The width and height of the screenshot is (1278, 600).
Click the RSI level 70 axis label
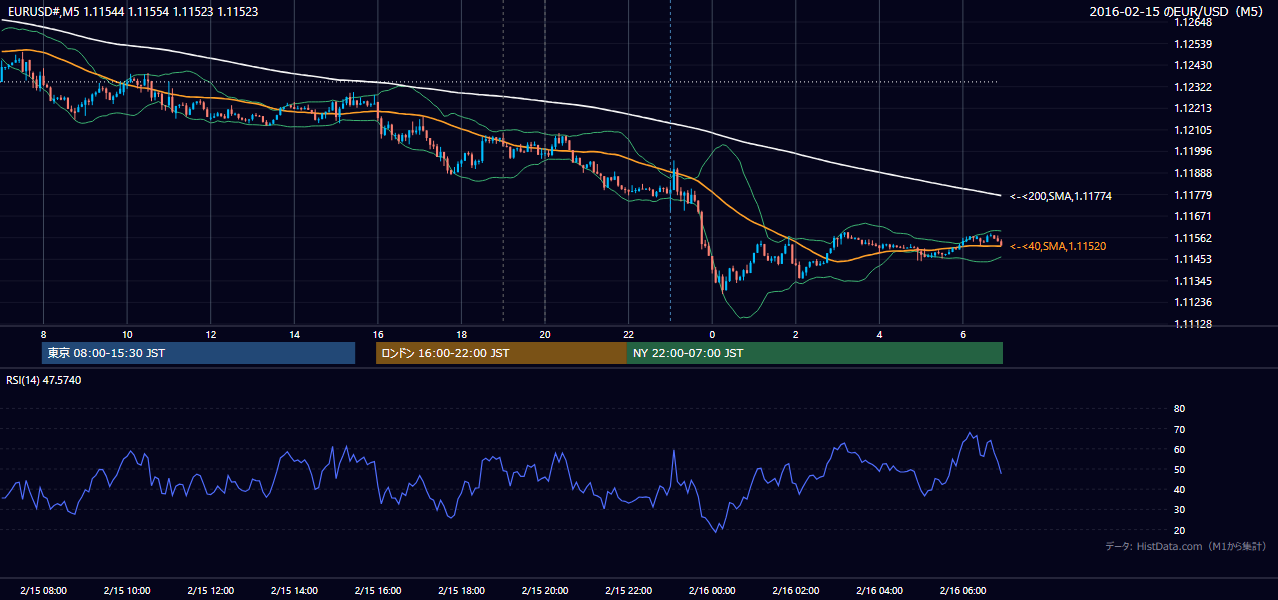[1179, 429]
